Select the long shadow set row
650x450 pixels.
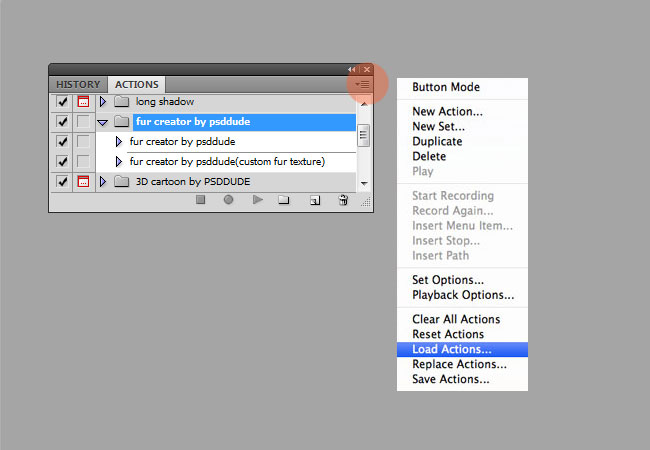click(226, 102)
